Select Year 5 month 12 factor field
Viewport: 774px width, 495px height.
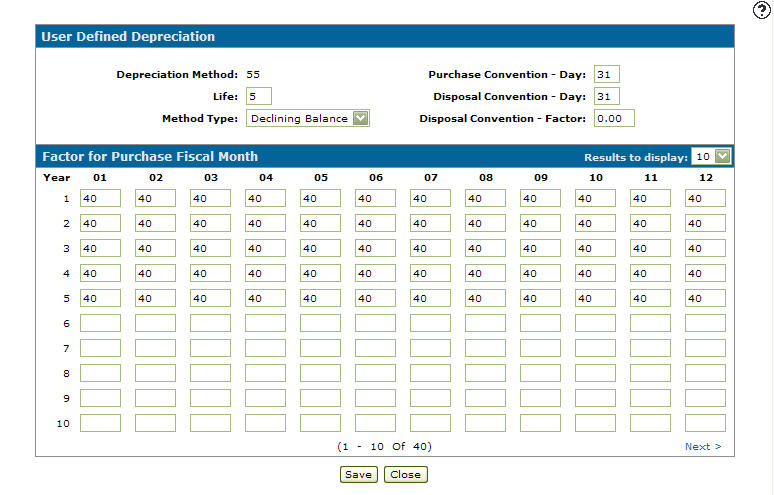tap(705, 298)
